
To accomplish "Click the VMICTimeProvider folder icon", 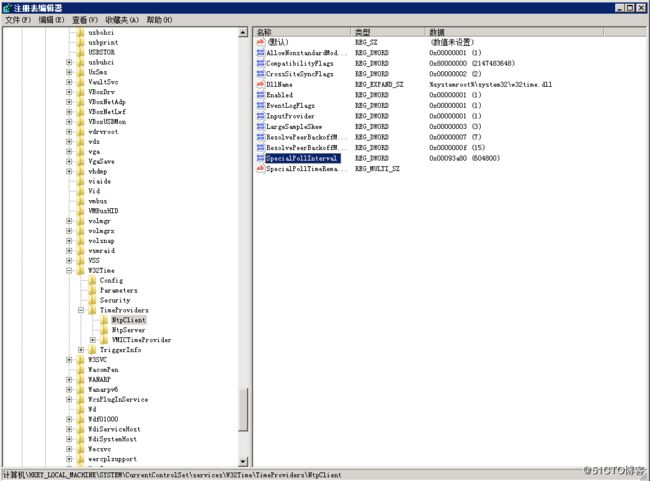I will coord(104,340).
